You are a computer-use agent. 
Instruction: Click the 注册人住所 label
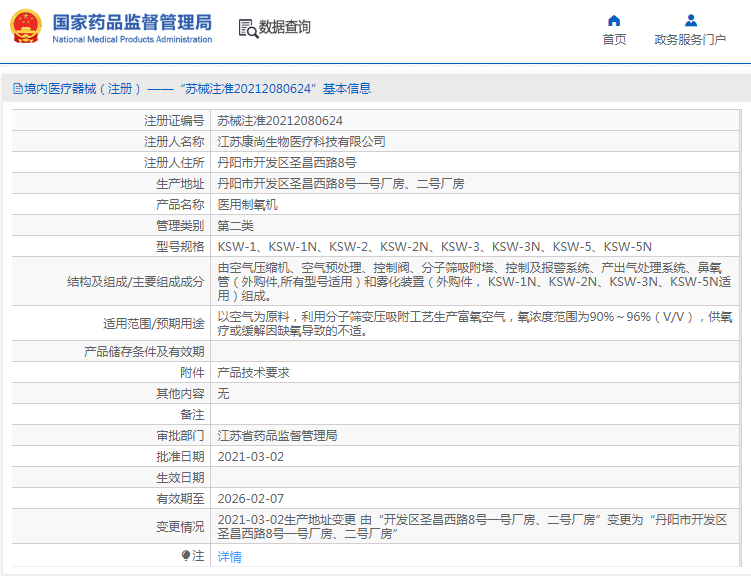174,163
